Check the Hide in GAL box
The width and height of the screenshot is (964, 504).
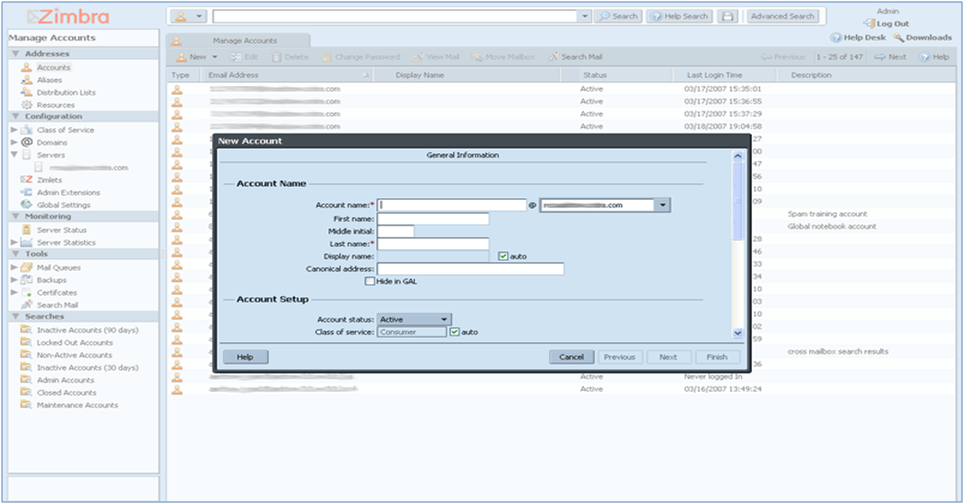(x=369, y=281)
